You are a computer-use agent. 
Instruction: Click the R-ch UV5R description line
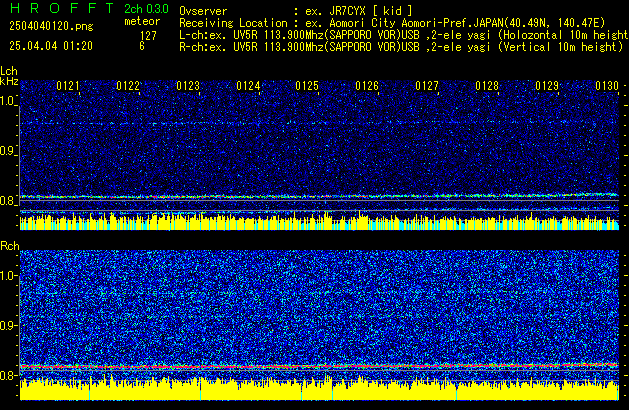401,47
